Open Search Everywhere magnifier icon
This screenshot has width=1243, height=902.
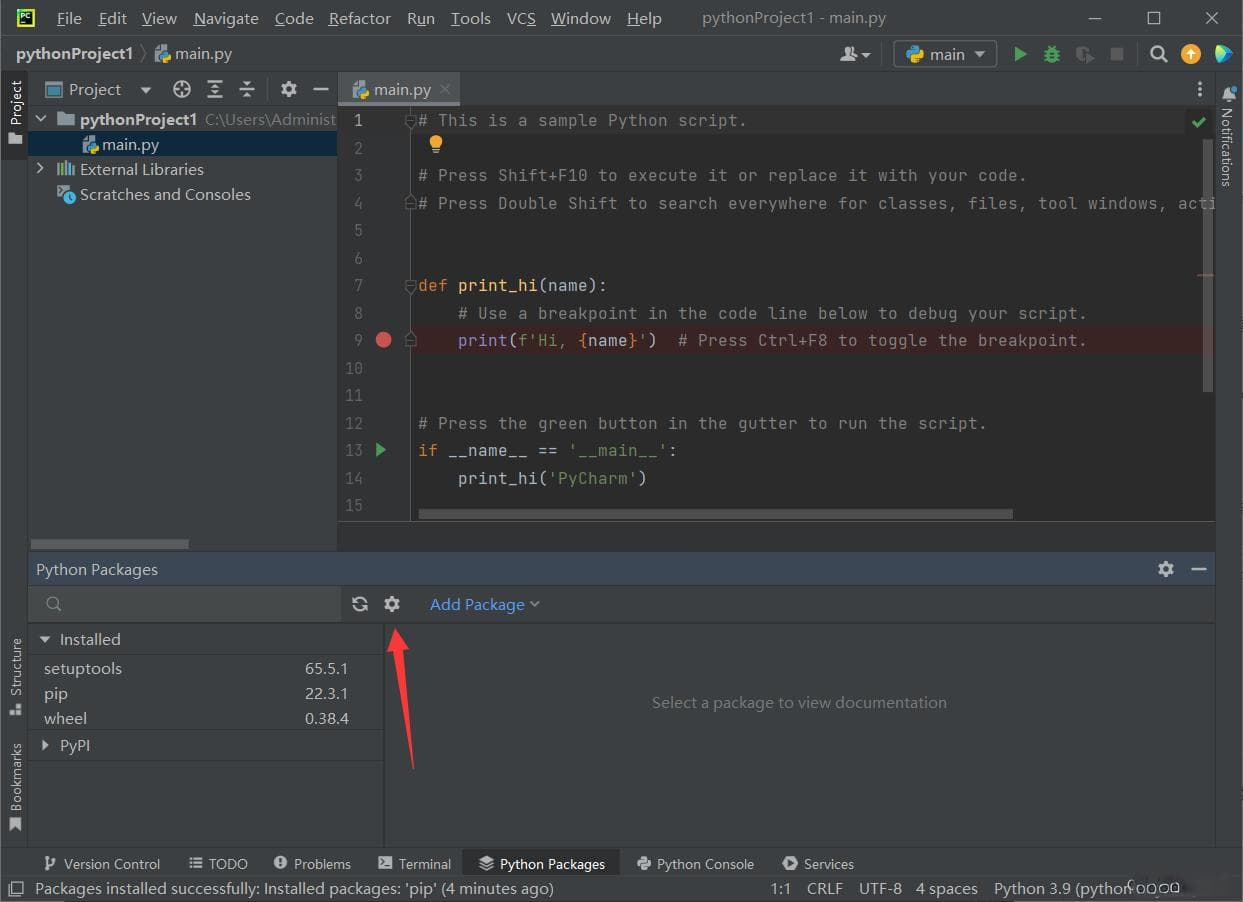1158,54
